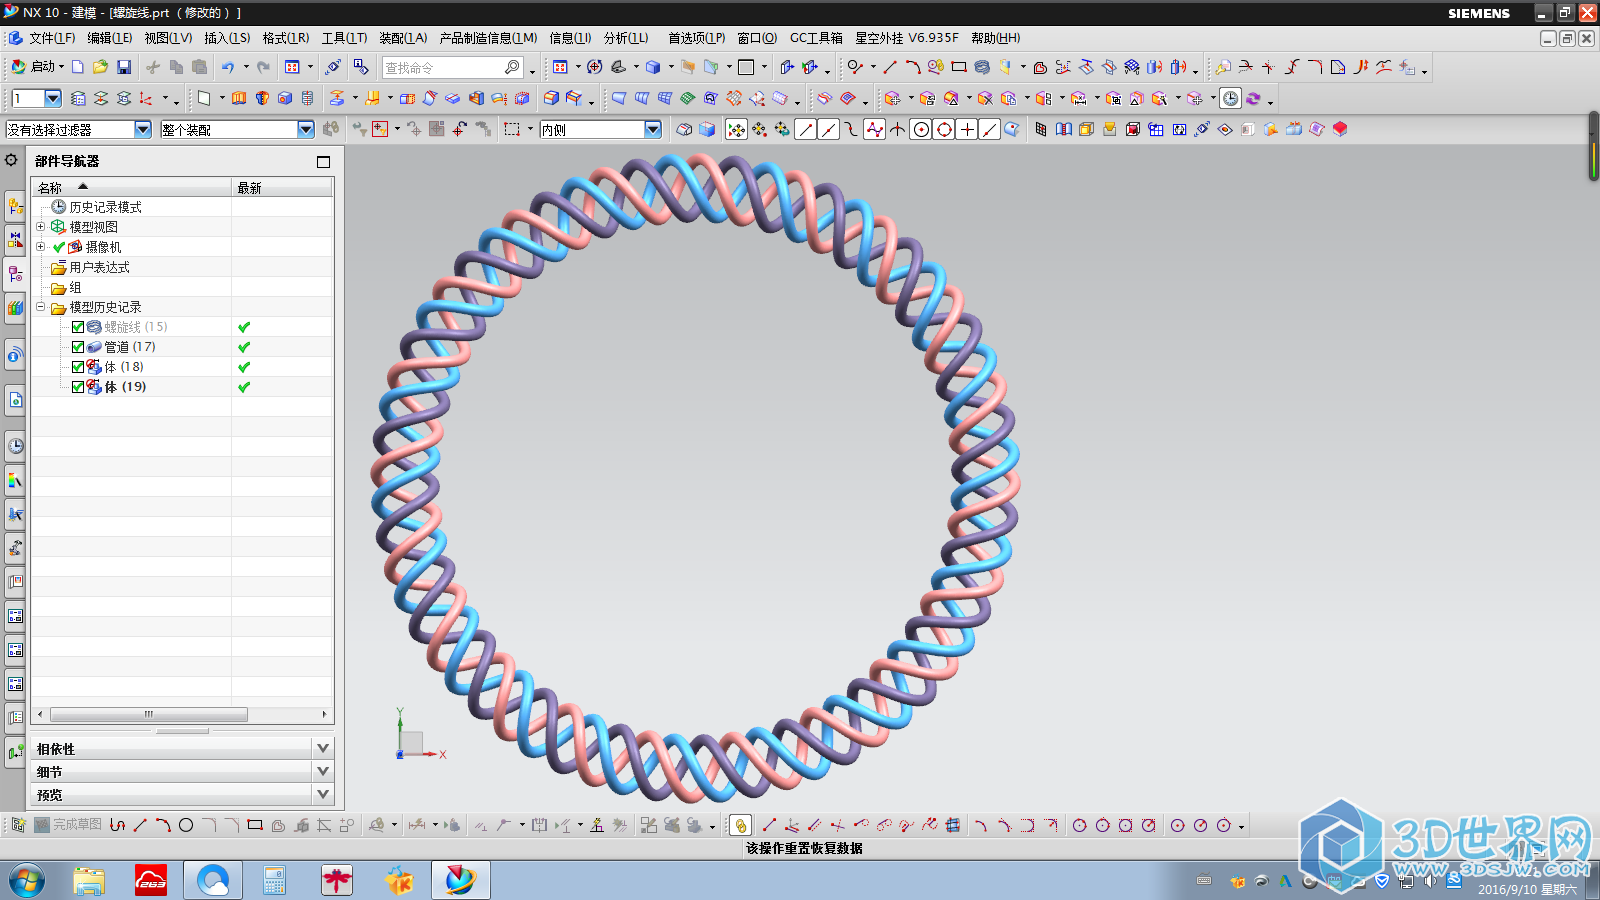Select the arc tool in curve toolbar
The image size is (1600, 900).
coord(912,67)
